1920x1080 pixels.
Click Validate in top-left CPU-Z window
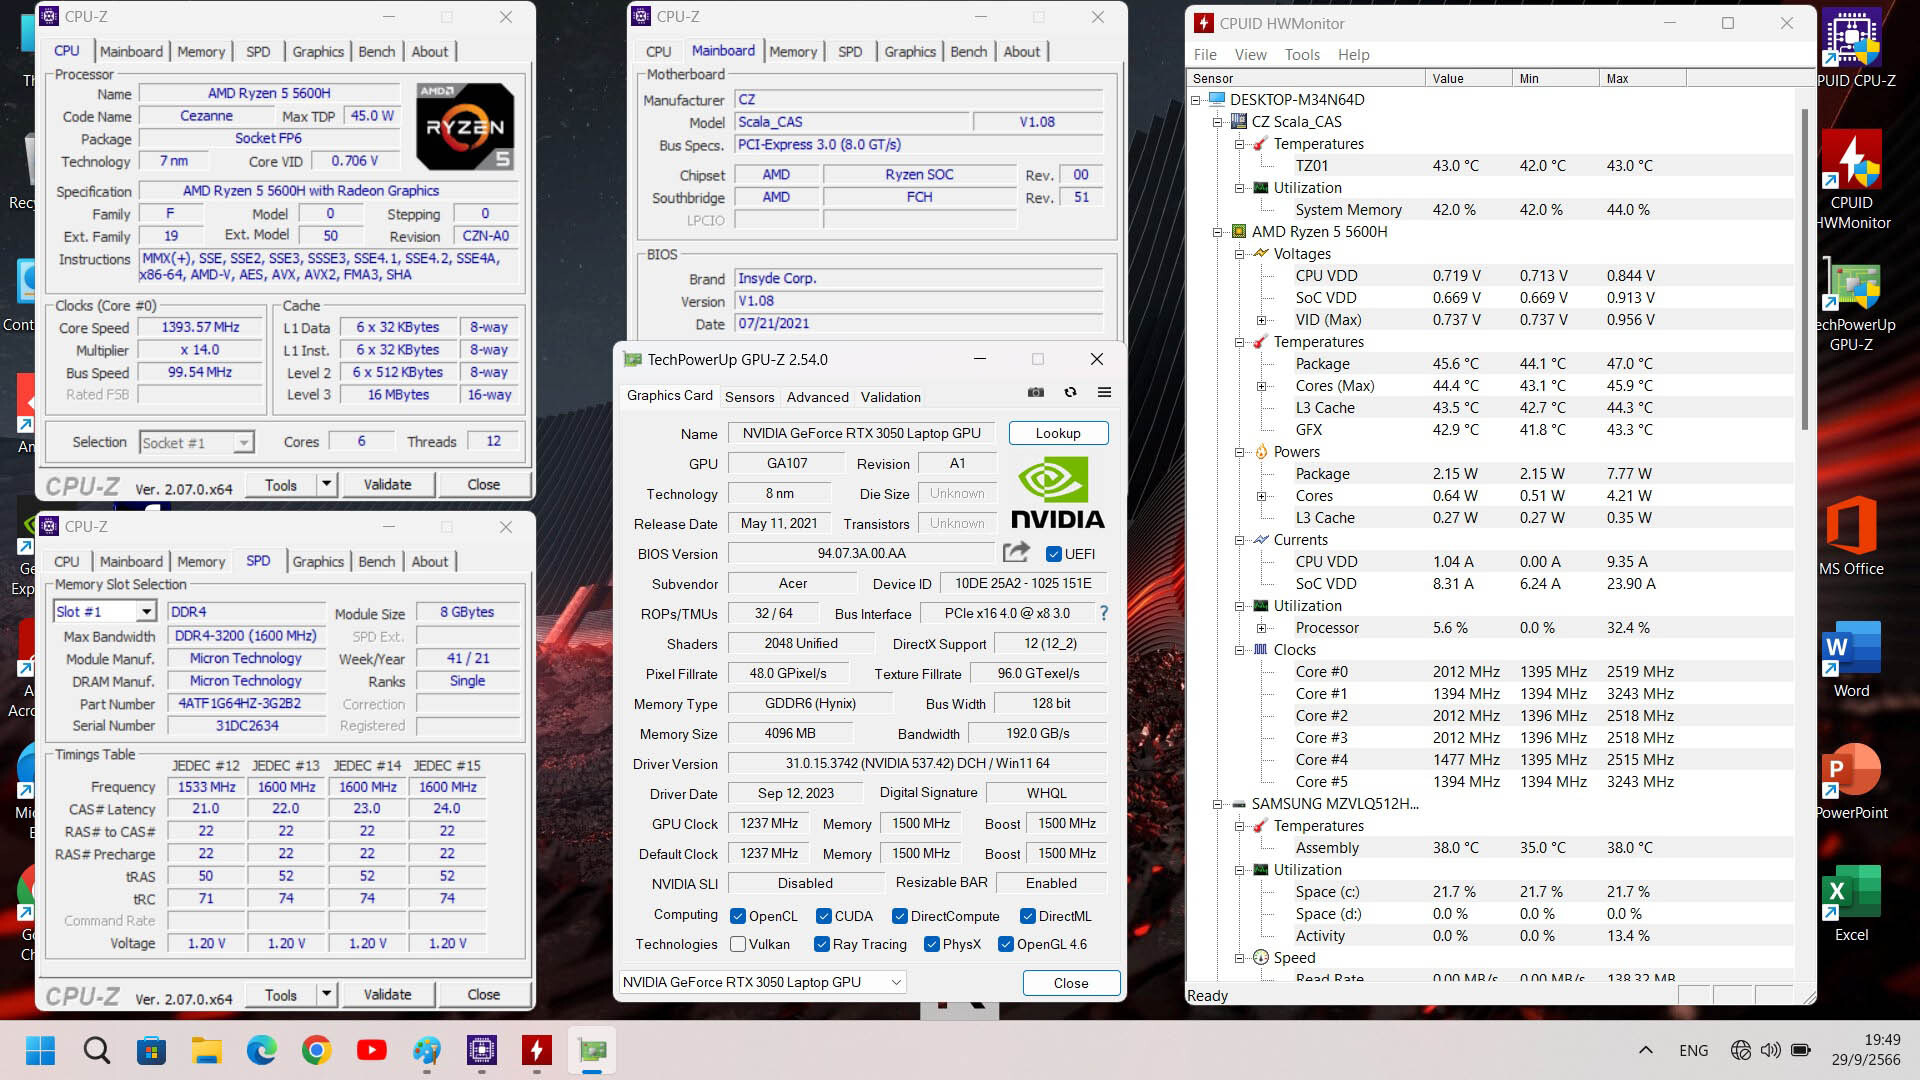[x=387, y=485]
